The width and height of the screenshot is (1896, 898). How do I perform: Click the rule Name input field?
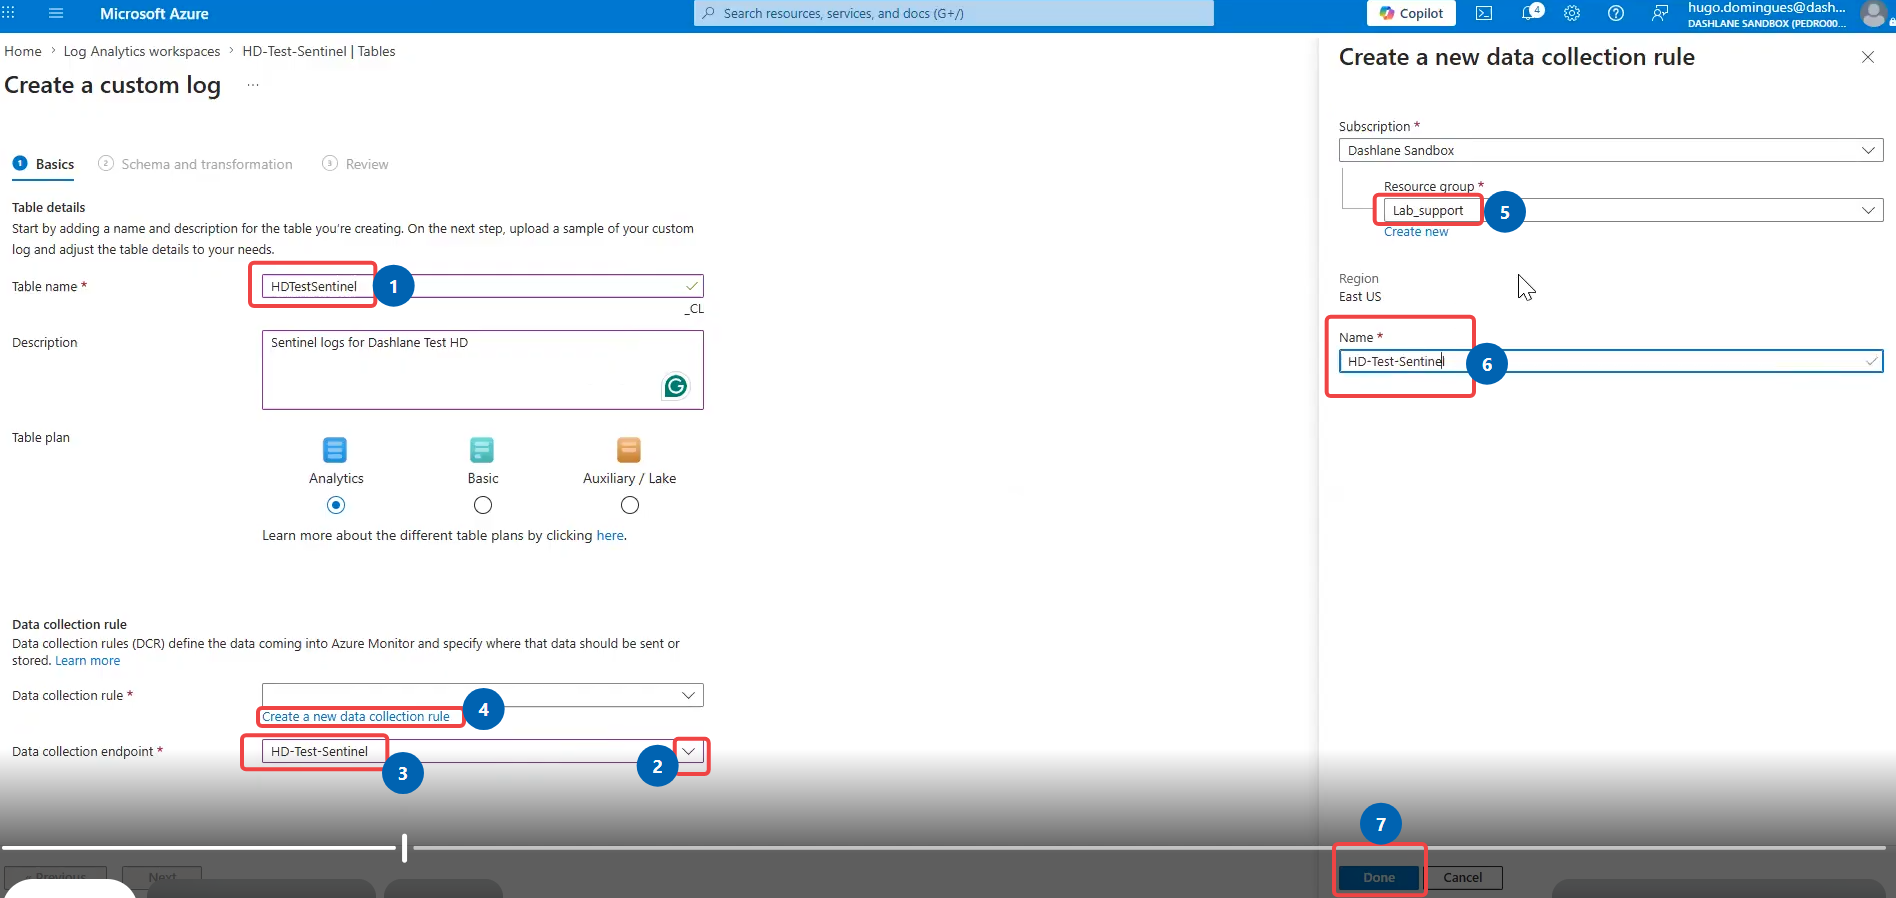click(1611, 361)
